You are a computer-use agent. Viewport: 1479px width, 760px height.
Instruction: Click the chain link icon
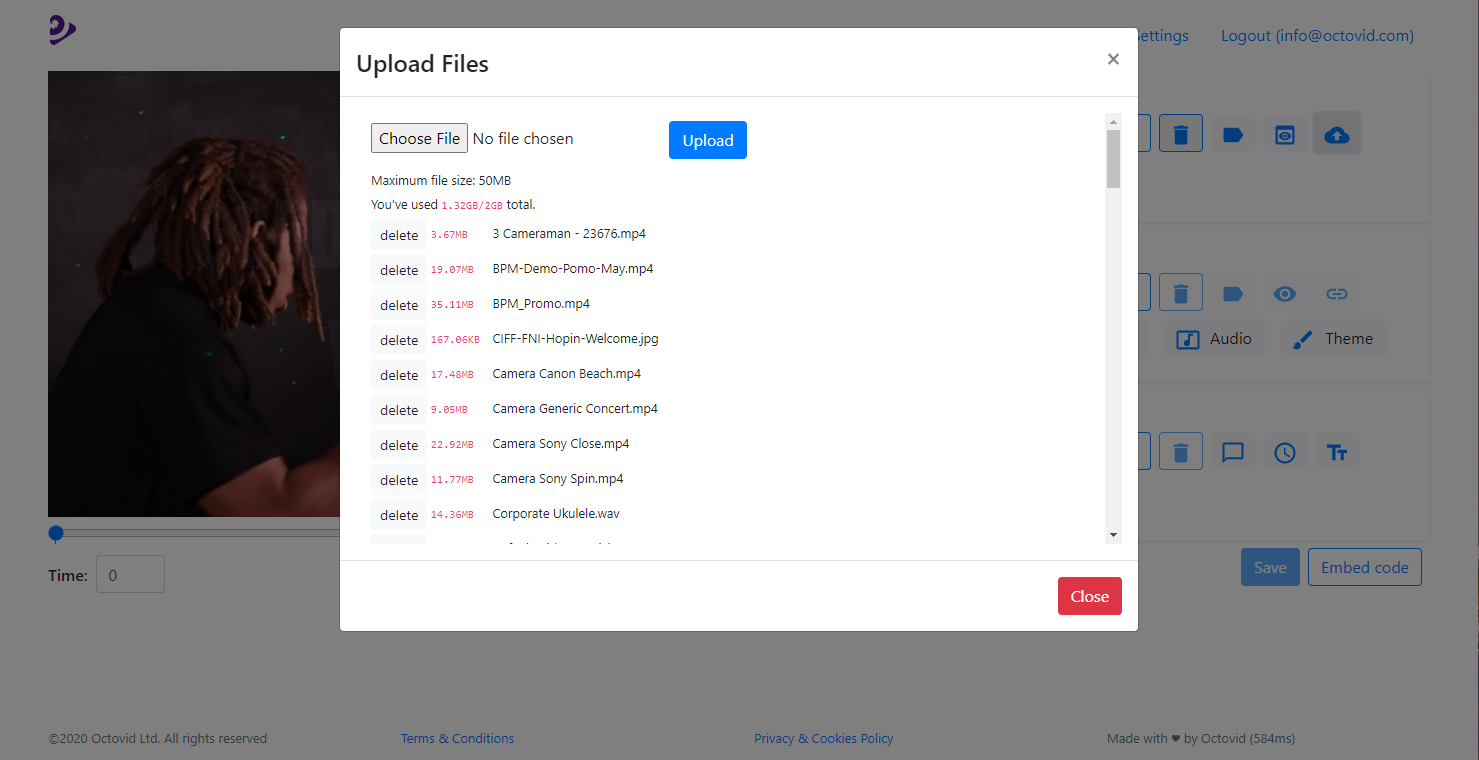pos(1337,293)
